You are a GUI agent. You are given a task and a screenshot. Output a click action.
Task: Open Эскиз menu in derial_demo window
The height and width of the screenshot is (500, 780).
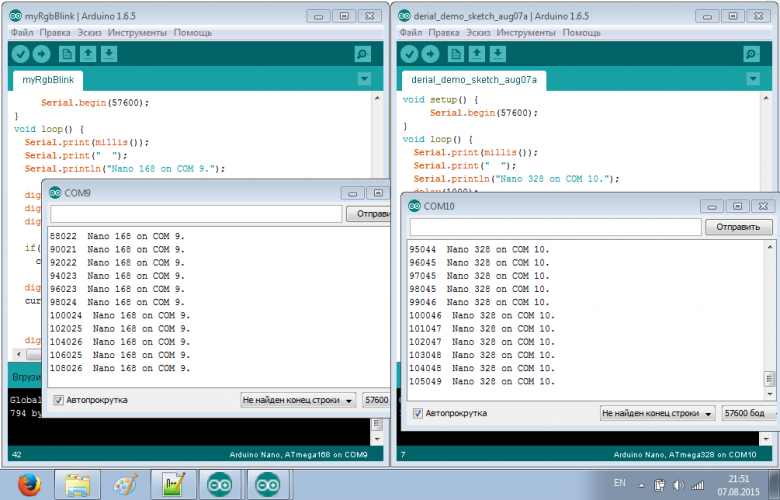pyautogui.click(x=478, y=33)
